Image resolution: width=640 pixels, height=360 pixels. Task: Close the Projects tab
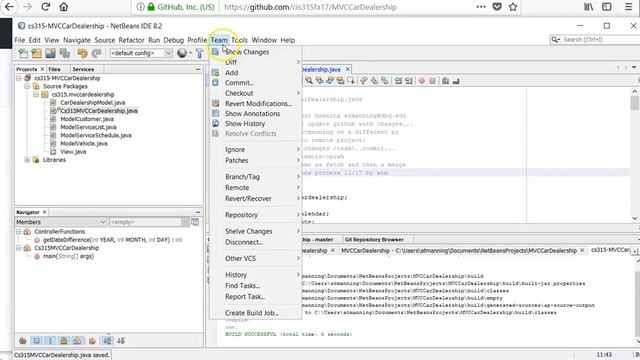[x=42, y=69]
